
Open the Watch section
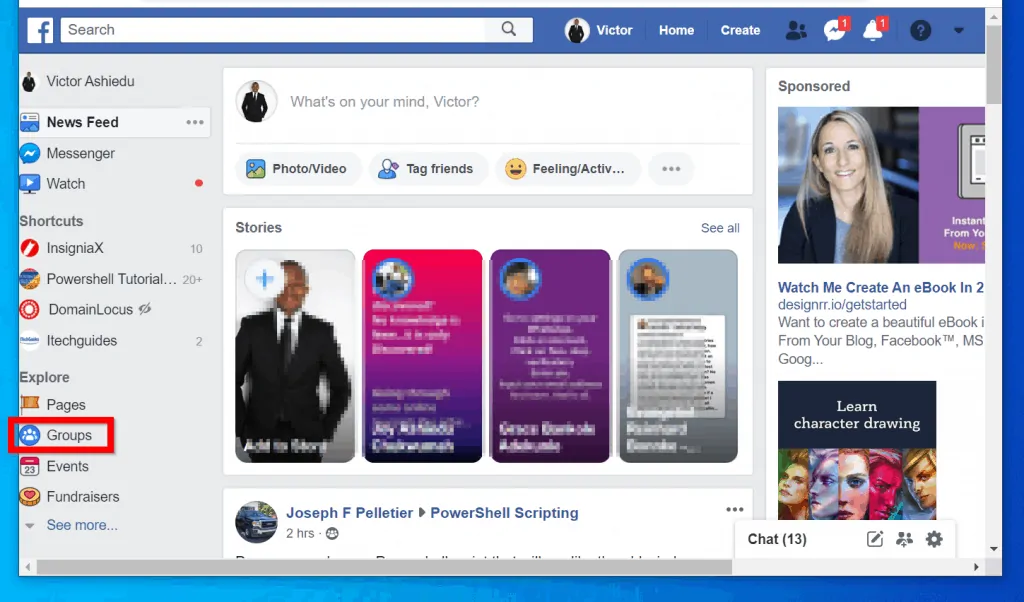tap(66, 184)
